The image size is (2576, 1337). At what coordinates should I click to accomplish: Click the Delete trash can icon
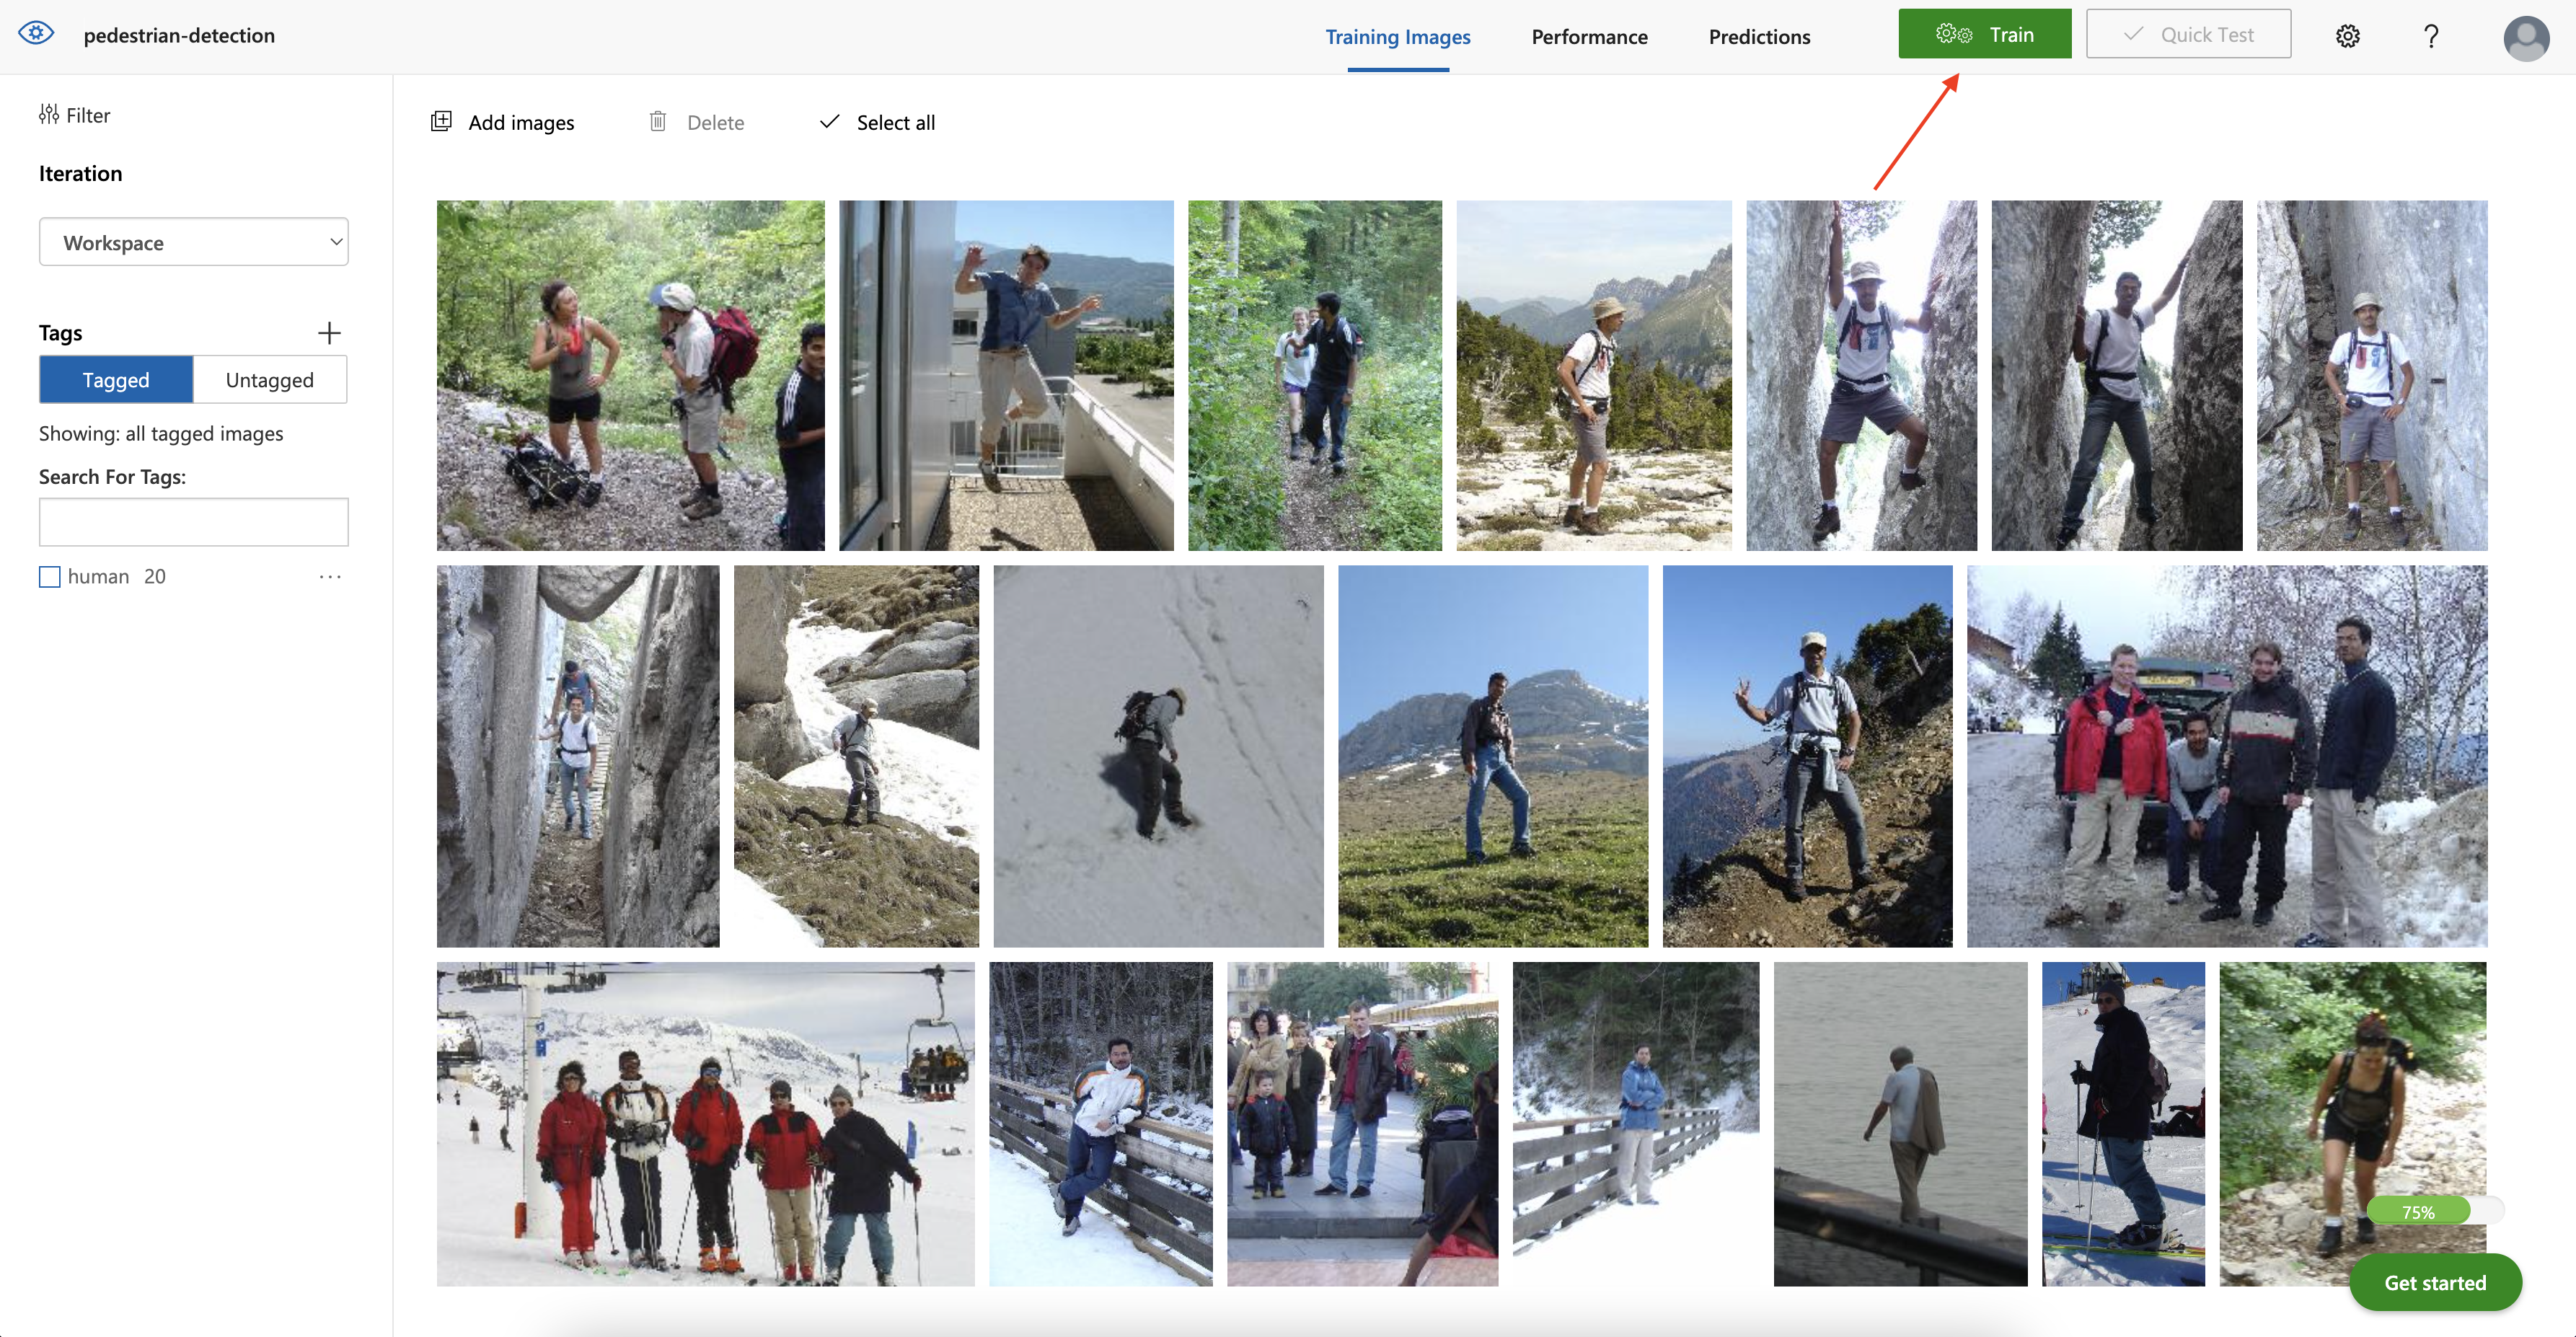tap(657, 122)
